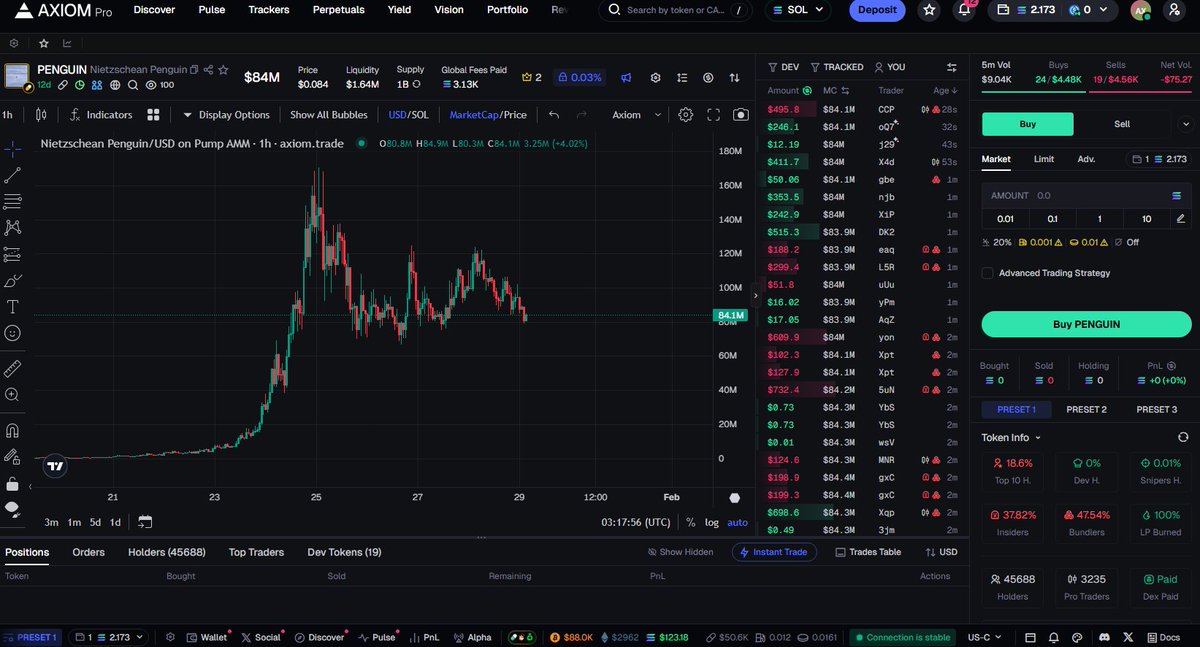Set chart range to 5d
Screen dimensions: 1200x647
tap(95, 522)
